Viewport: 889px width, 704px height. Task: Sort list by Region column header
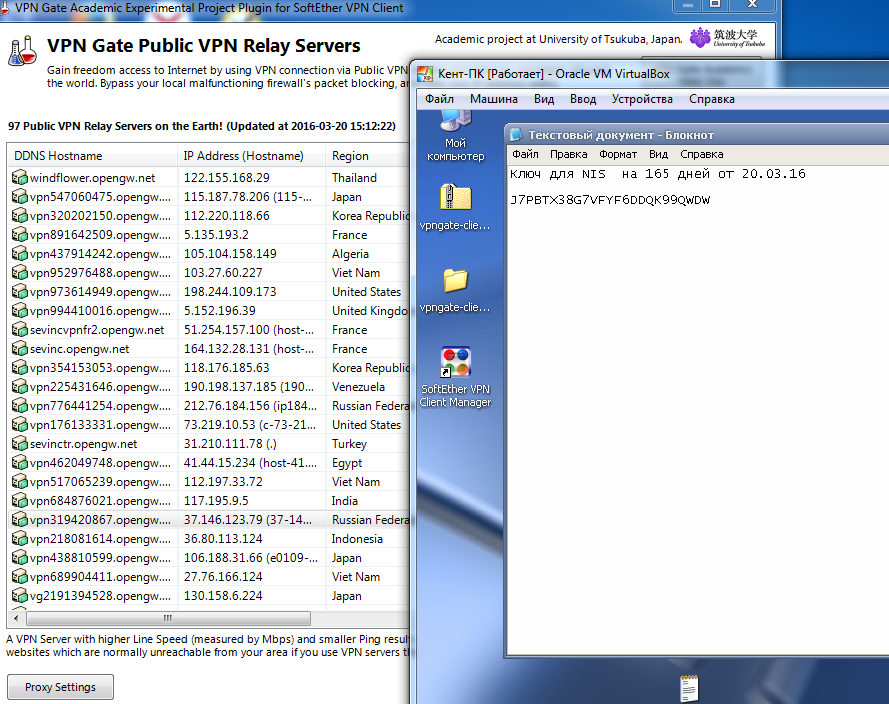point(367,156)
